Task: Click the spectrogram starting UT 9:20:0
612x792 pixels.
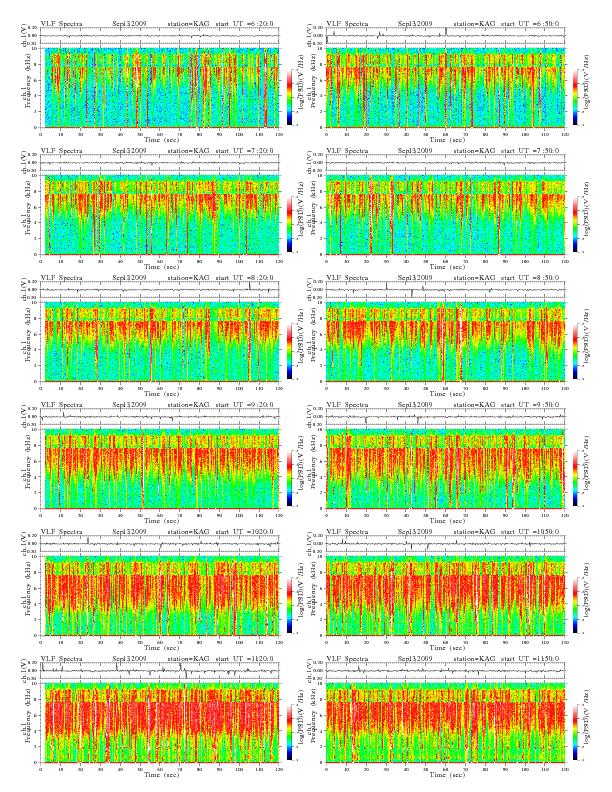Action: pyautogui.click(x=160, y=469)
